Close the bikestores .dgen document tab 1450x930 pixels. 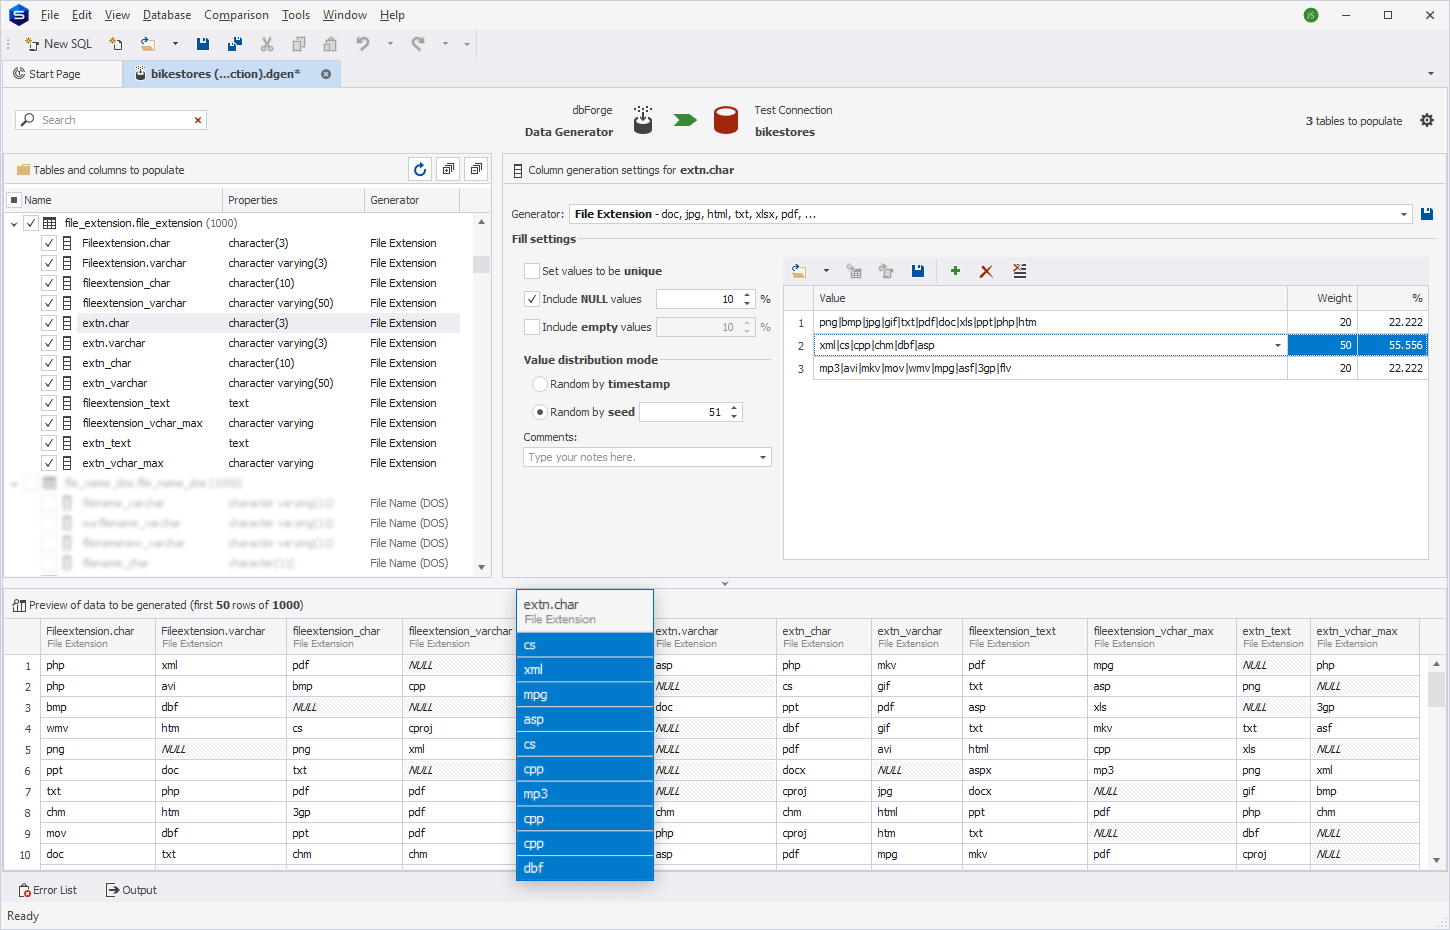point(326,74)
